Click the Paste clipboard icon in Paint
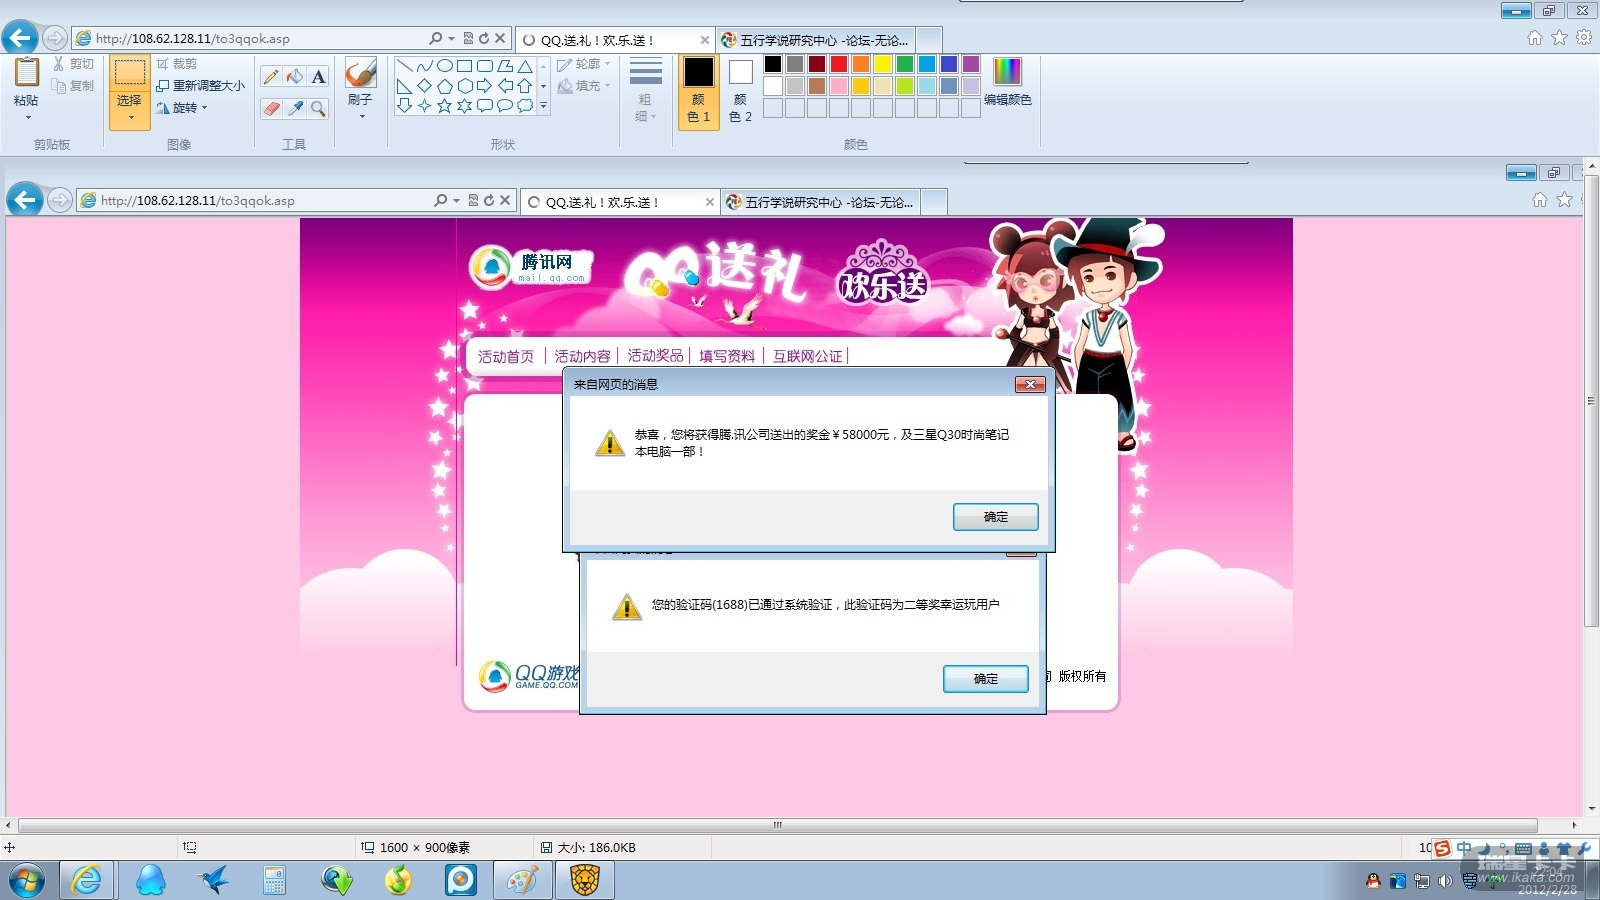Screen dimensions: 1600x900 pos(27,72)
